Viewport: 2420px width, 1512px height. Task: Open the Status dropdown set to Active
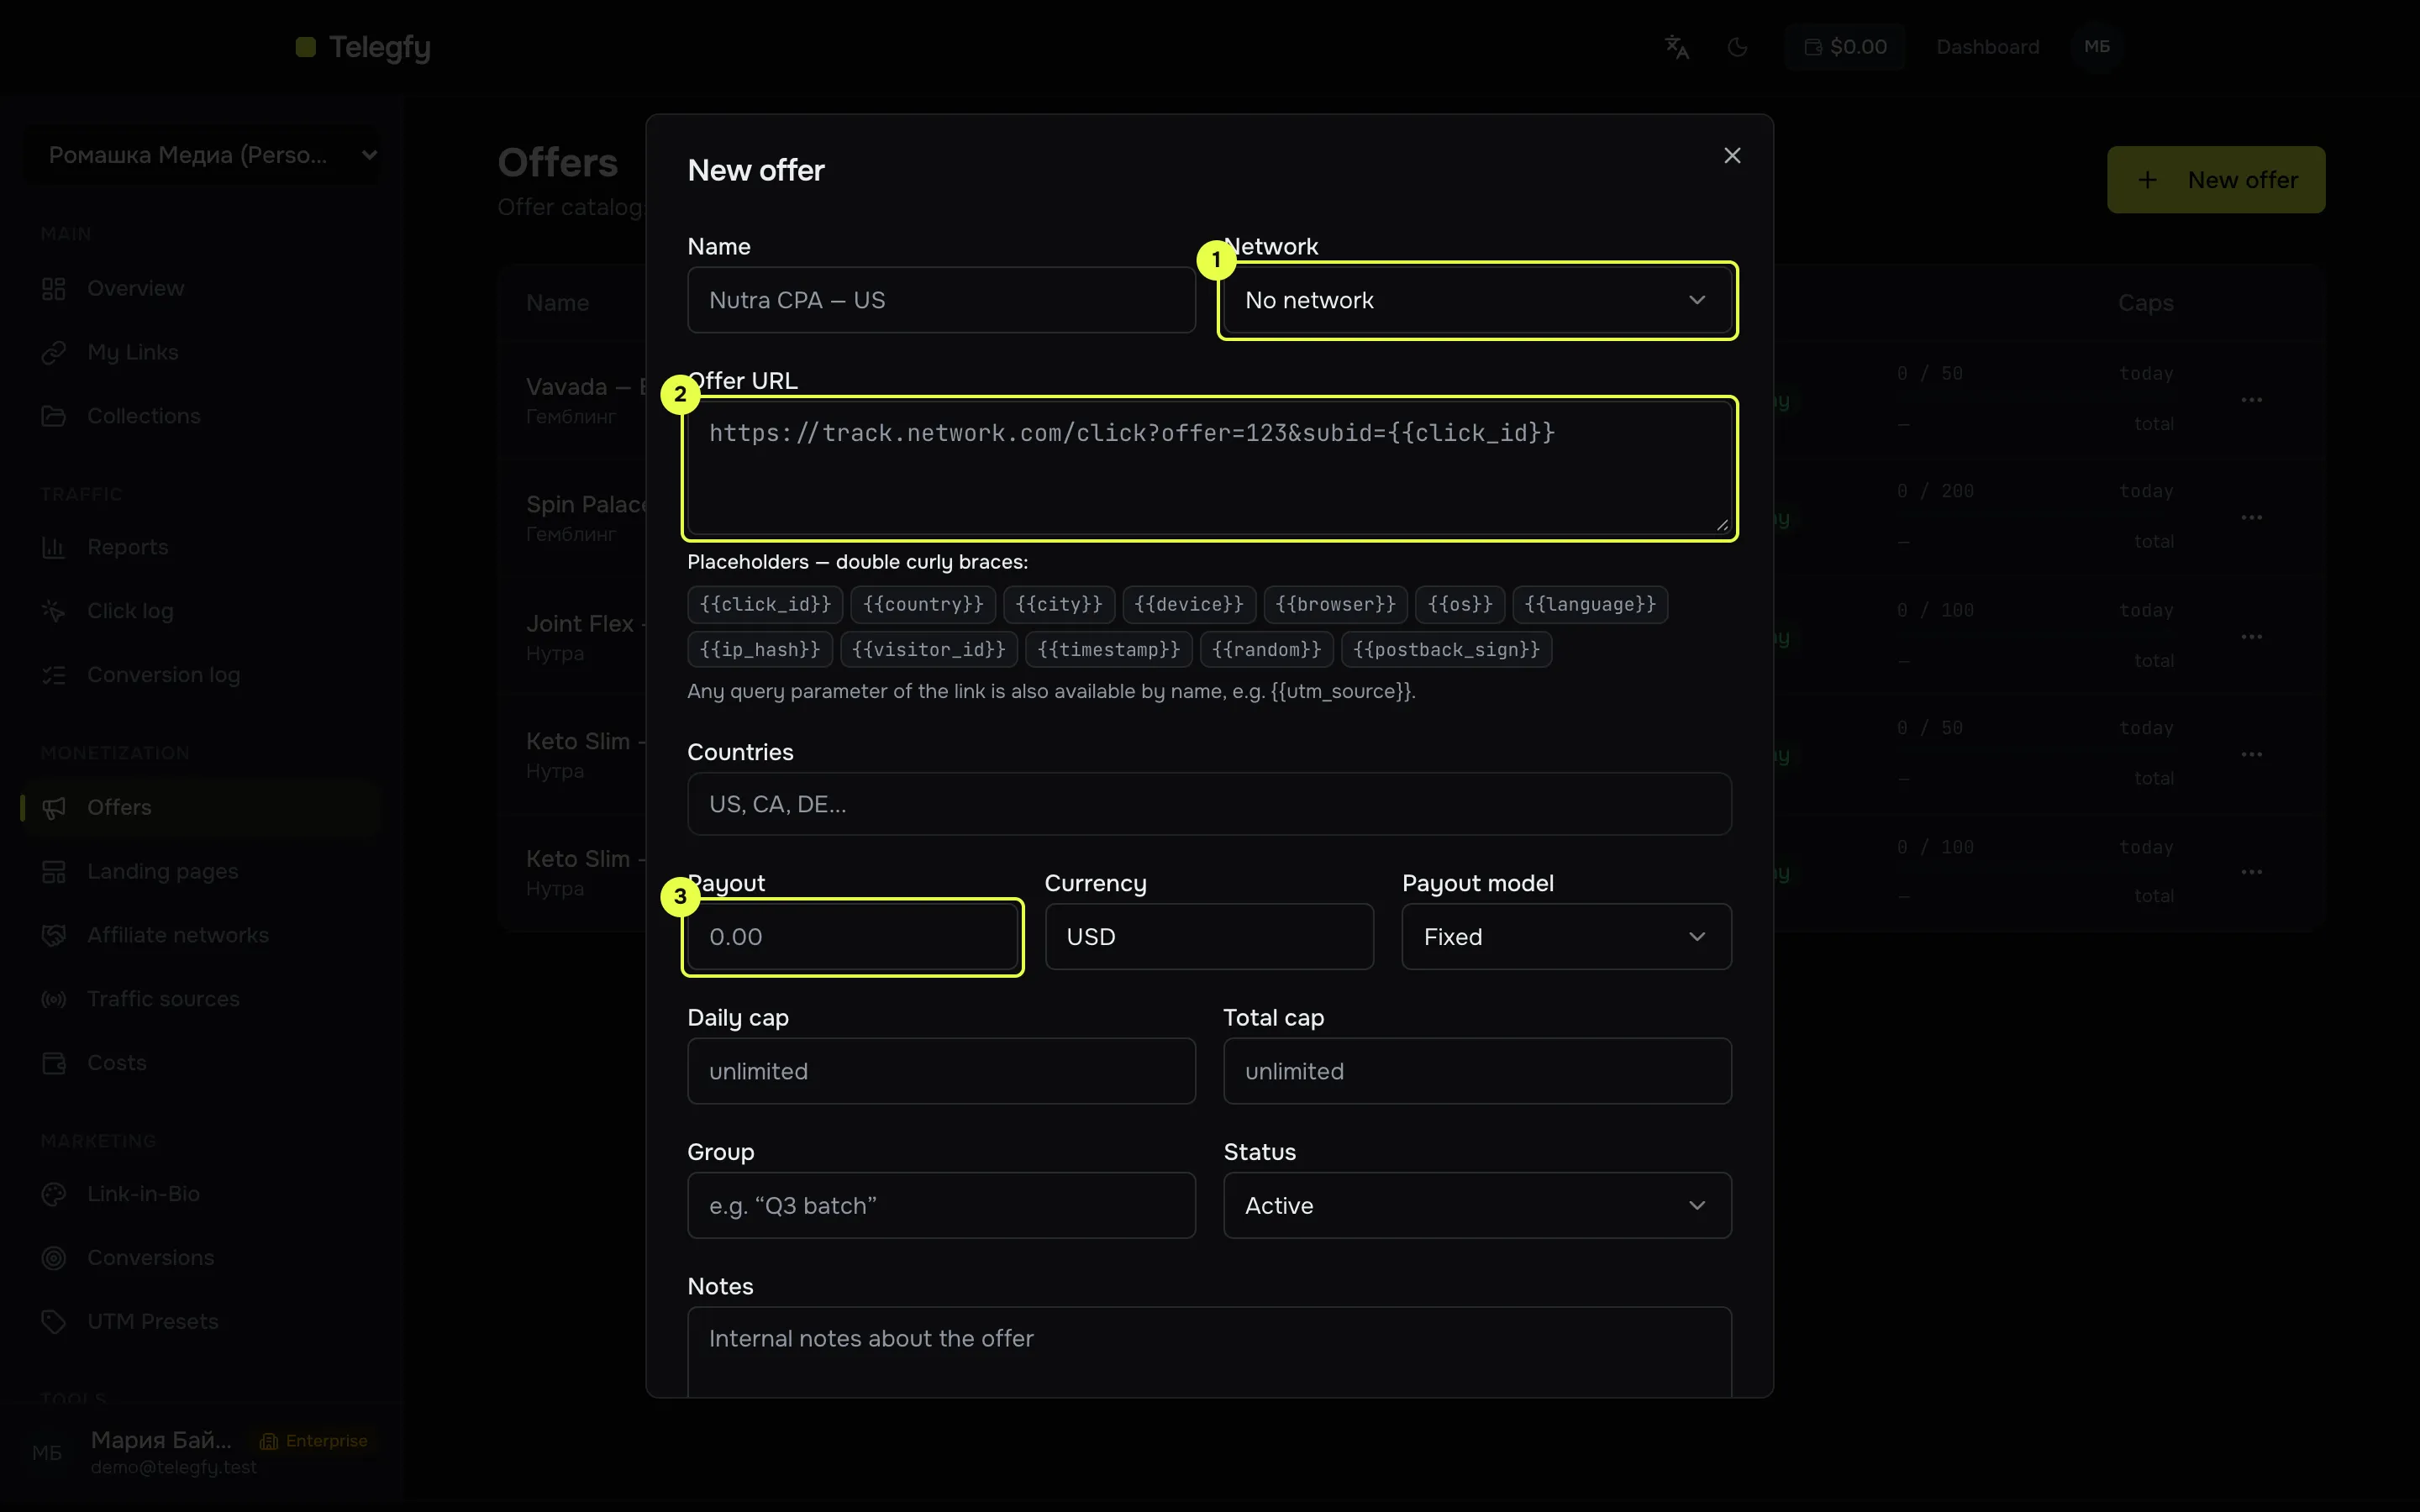pyautogui.click(x=1477, y=1206)
